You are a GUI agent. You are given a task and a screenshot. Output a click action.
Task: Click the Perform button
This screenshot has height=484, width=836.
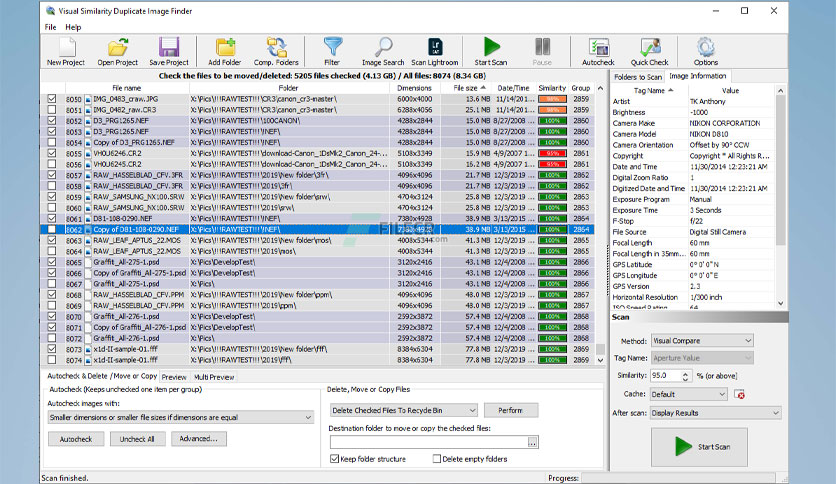click(510, 410)
